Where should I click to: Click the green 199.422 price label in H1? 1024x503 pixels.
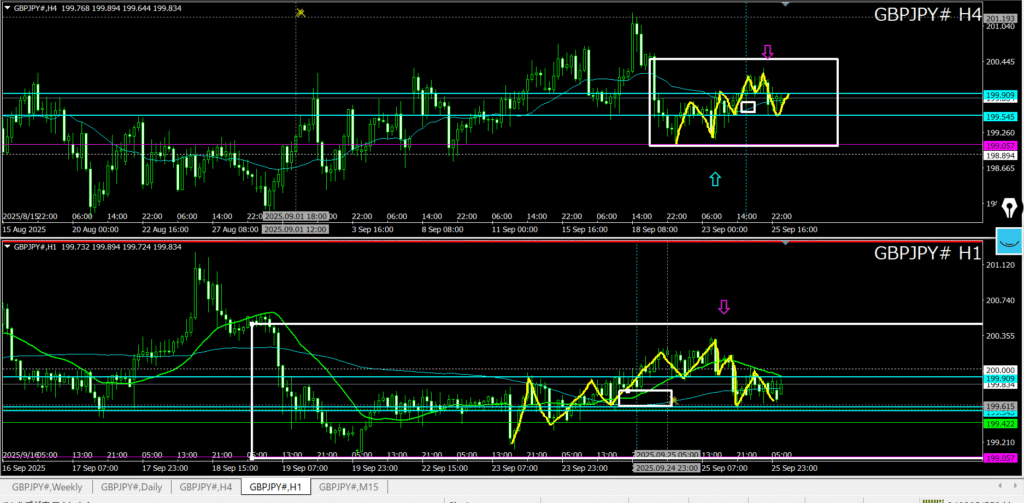1000,423
